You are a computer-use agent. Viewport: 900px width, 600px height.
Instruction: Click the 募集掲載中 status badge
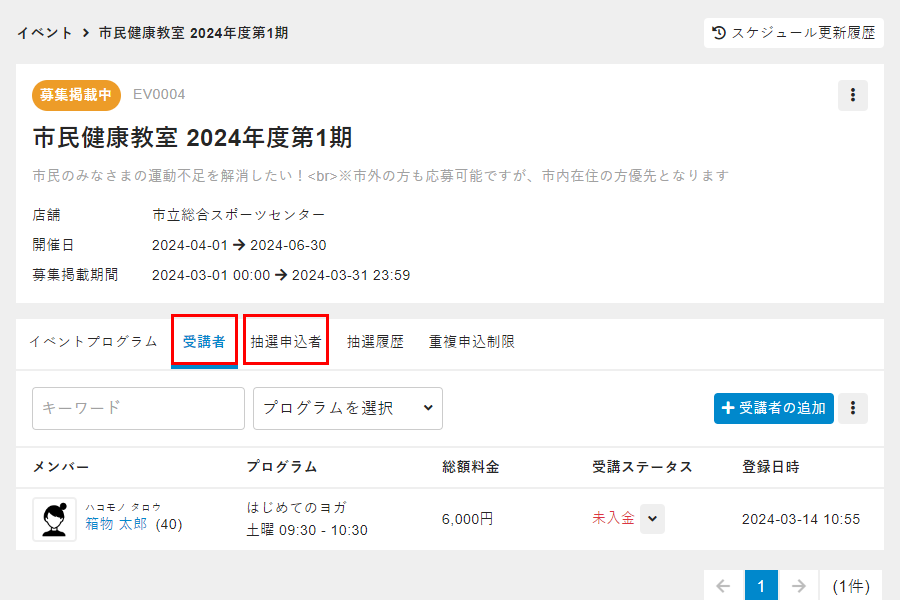tap(77, 95)
